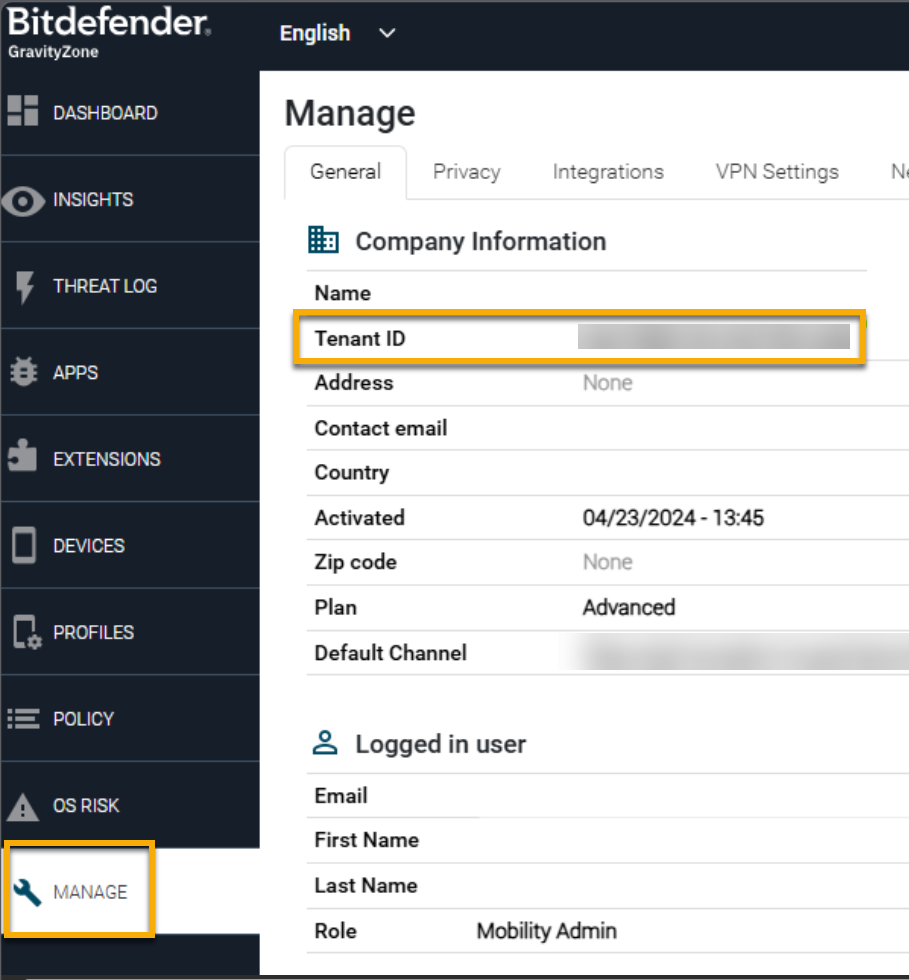Switch to the General tab

345,172
